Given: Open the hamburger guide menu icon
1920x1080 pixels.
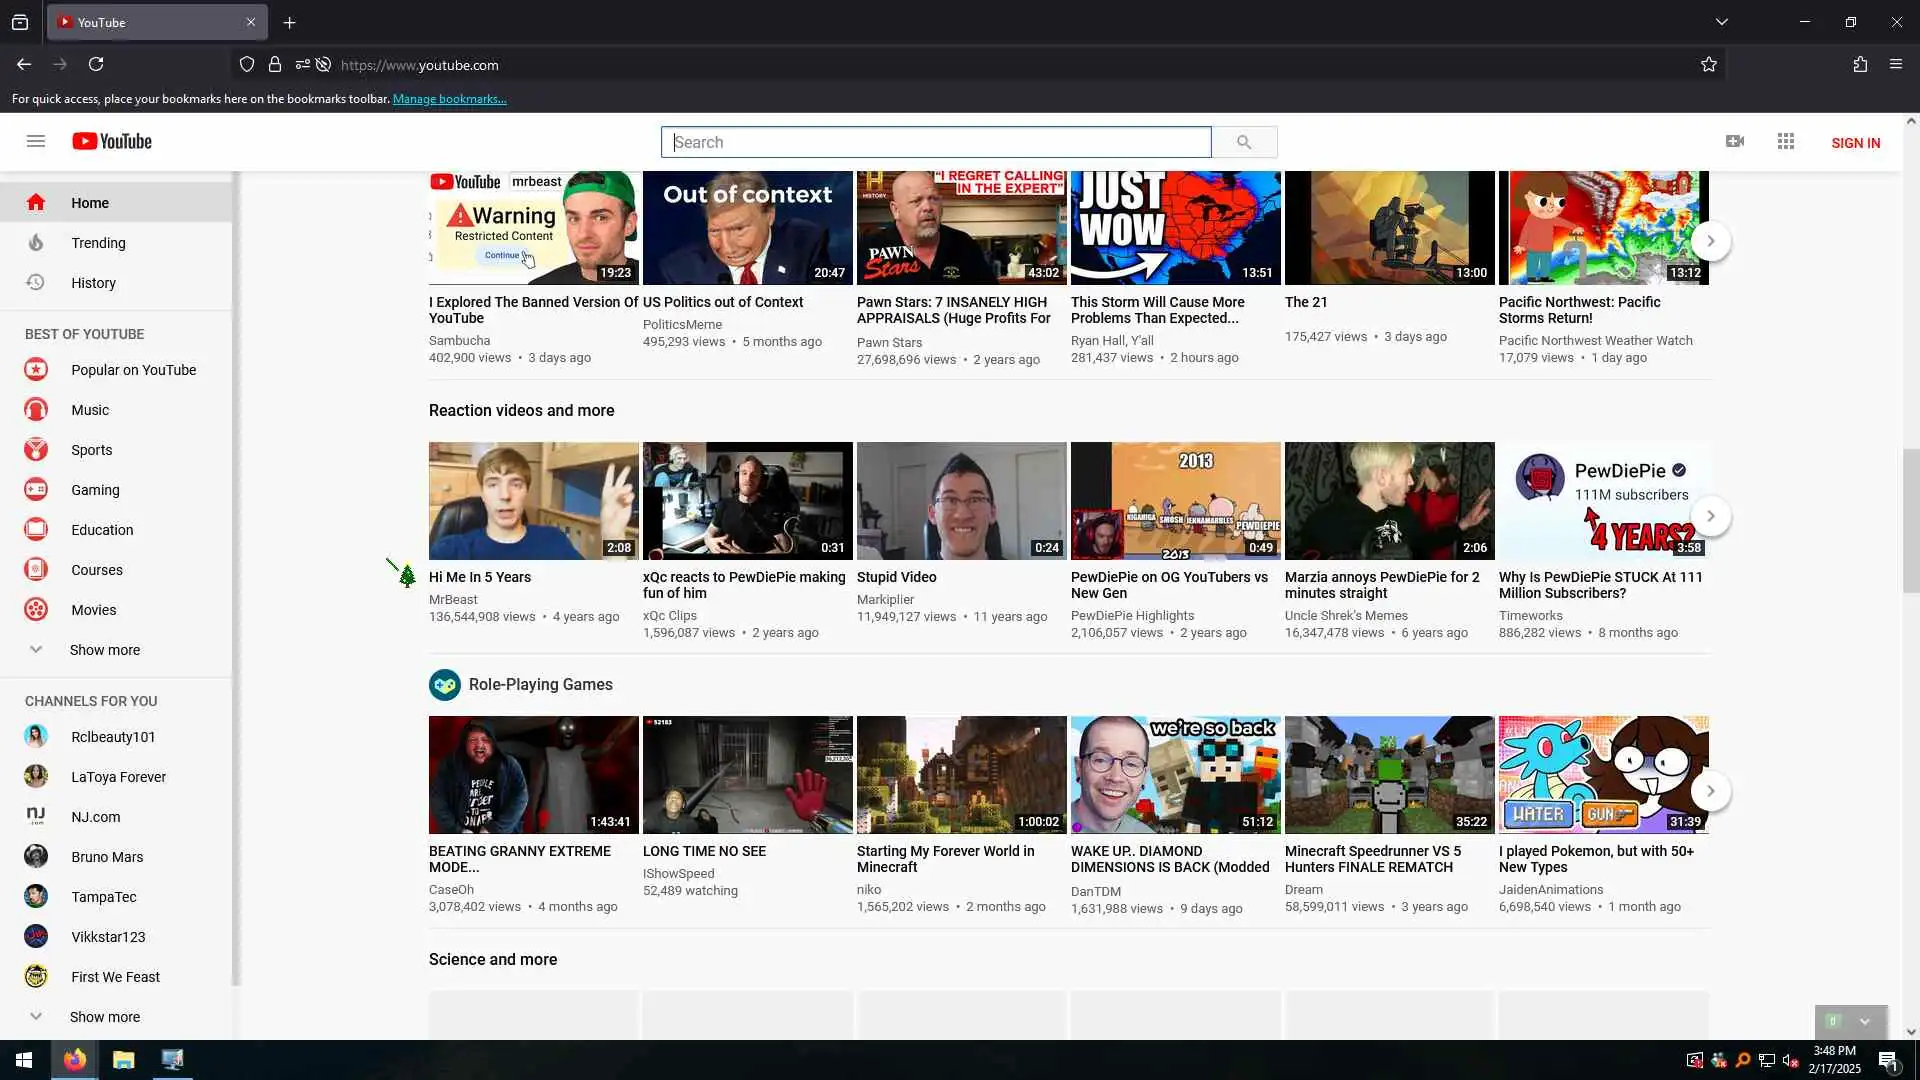Looking at the screenshot, I should tap(36, 141).
